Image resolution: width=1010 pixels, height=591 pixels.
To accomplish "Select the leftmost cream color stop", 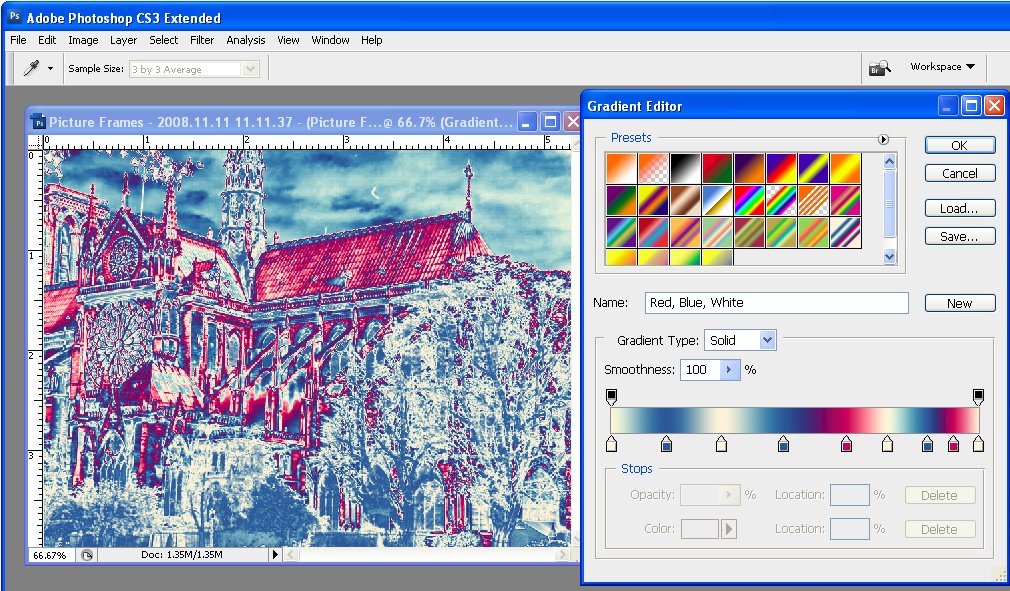I will 612,444.
